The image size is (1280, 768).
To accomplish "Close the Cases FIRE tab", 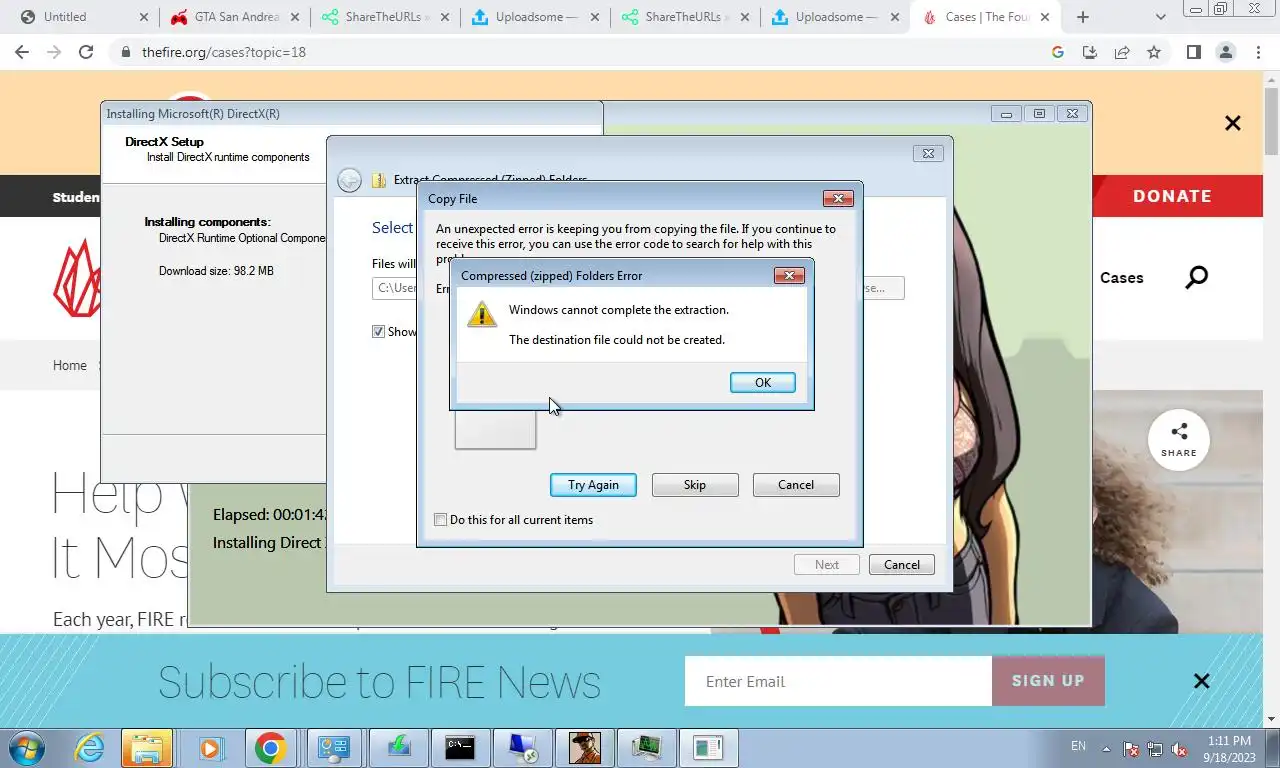I will point(1043,17).
